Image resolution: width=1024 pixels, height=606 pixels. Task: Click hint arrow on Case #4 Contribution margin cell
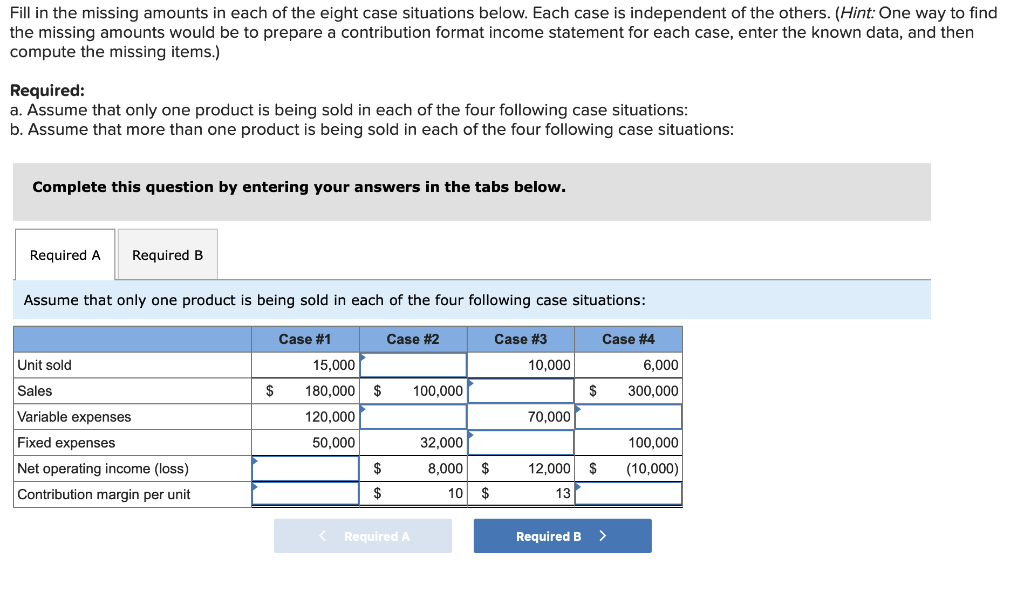pos(577,487)
